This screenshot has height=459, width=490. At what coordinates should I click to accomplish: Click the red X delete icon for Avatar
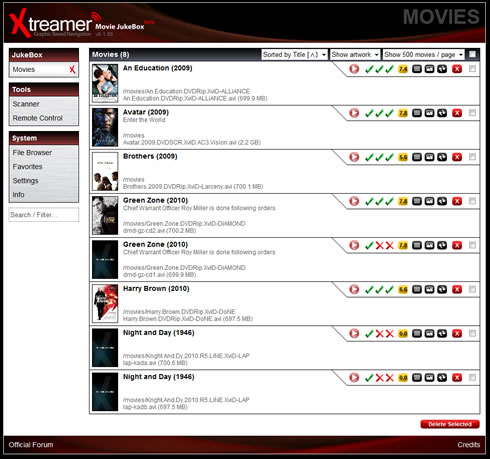click(x=457, y=113)
